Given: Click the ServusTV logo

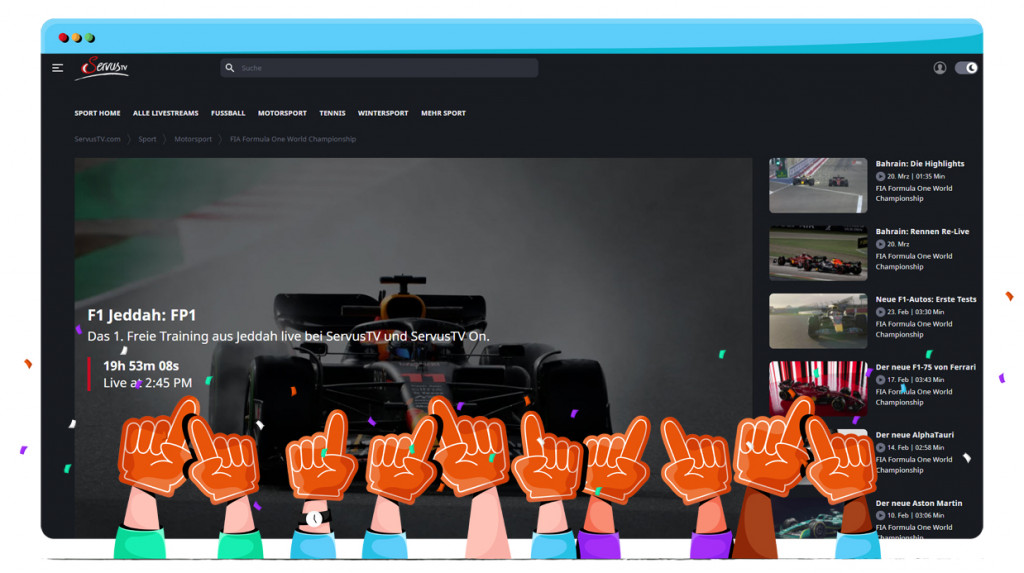Looking at the screenshot, I should pyautogui.click(x=103, y=68).
